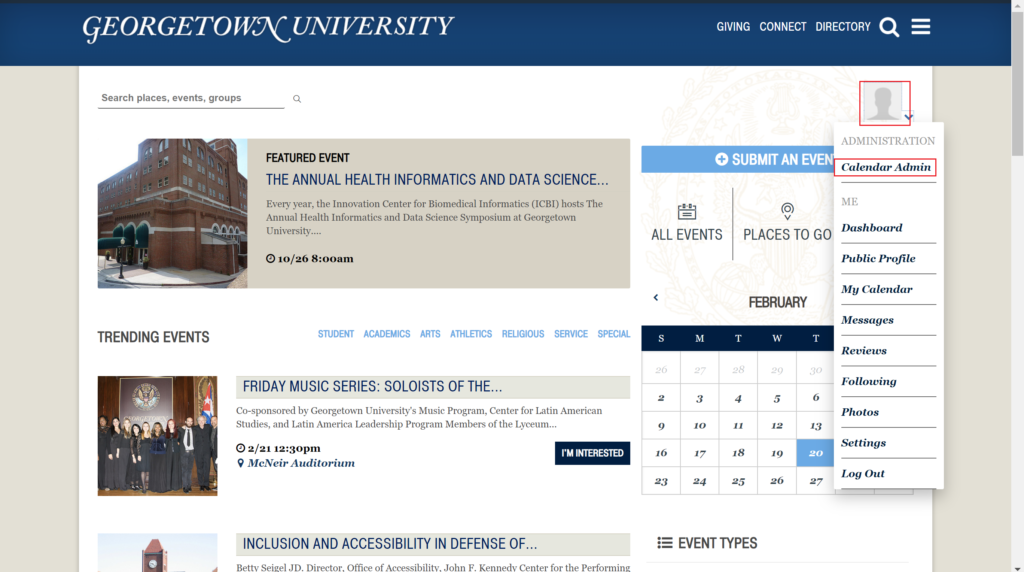Click the header search magnifier icon

(889, 27)
